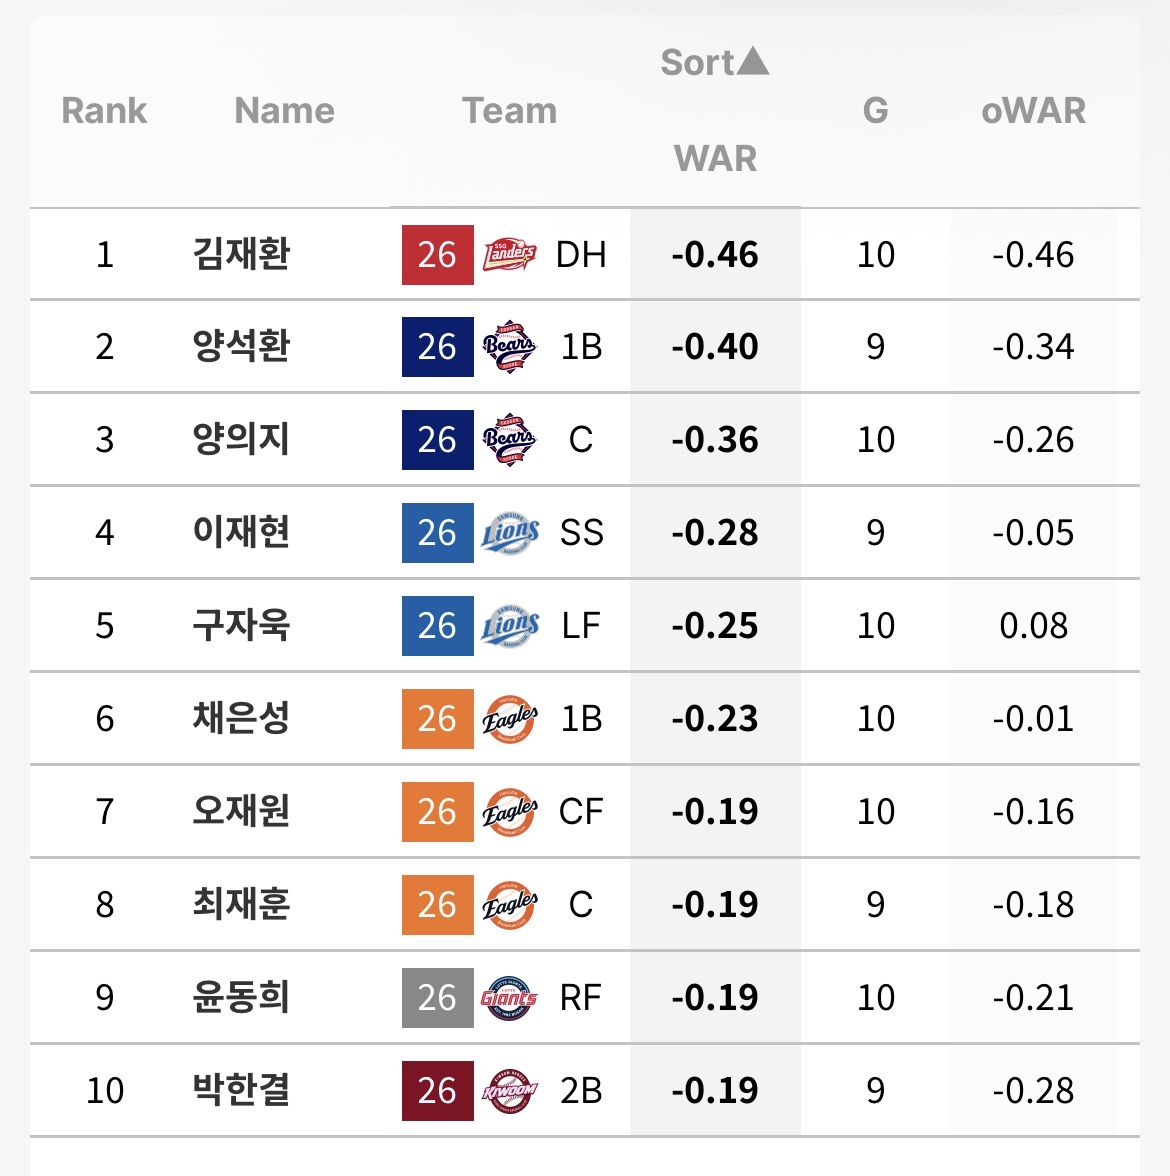
Task: Click the Bears logo in 양의지's row
Action: click(x=509, y=440)
